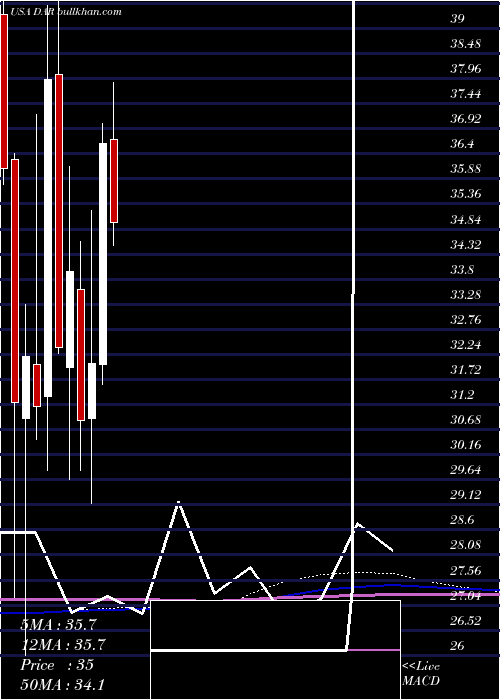Click the 26.52 price axis value
Viewport: 500px width, 700px height.
tap(465, 621)
